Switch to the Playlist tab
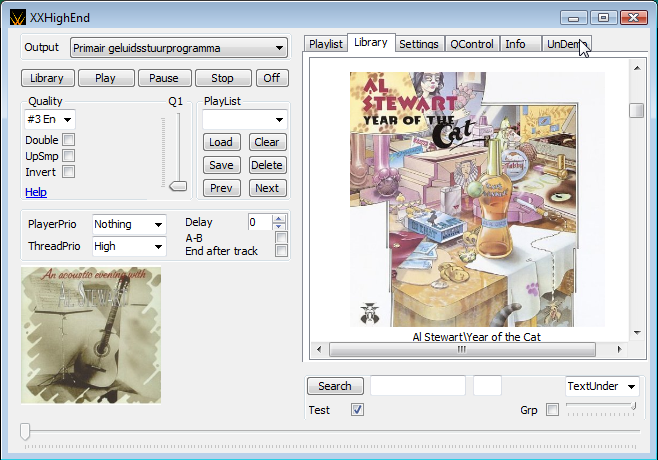This screenshot has height=460, width=658. [x=326, y=44]
